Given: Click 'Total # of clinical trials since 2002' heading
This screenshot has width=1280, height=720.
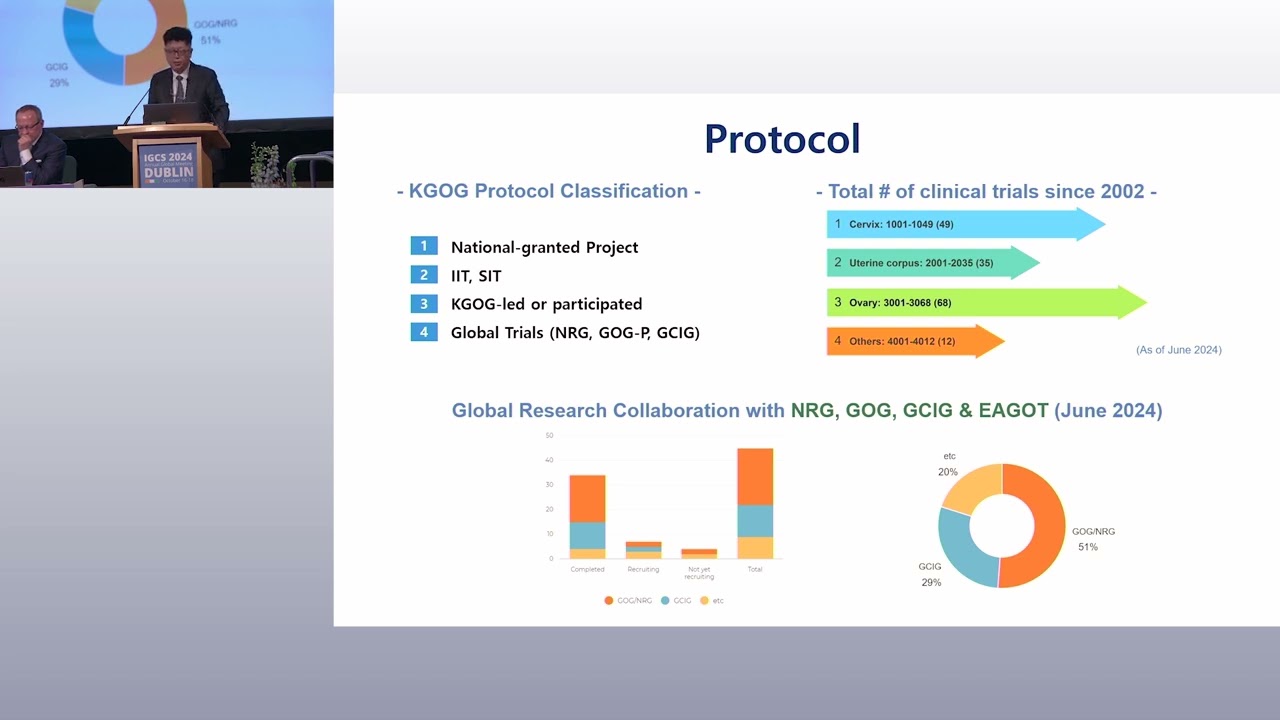Looking at the screenshot, I should (986, 191).
